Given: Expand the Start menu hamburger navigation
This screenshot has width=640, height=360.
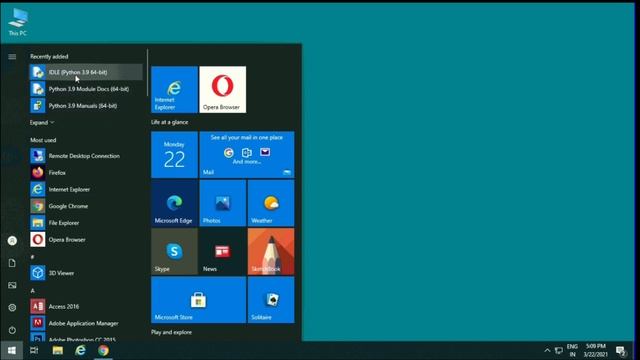Looking at the screenshot, I should (x=12, y=57).
